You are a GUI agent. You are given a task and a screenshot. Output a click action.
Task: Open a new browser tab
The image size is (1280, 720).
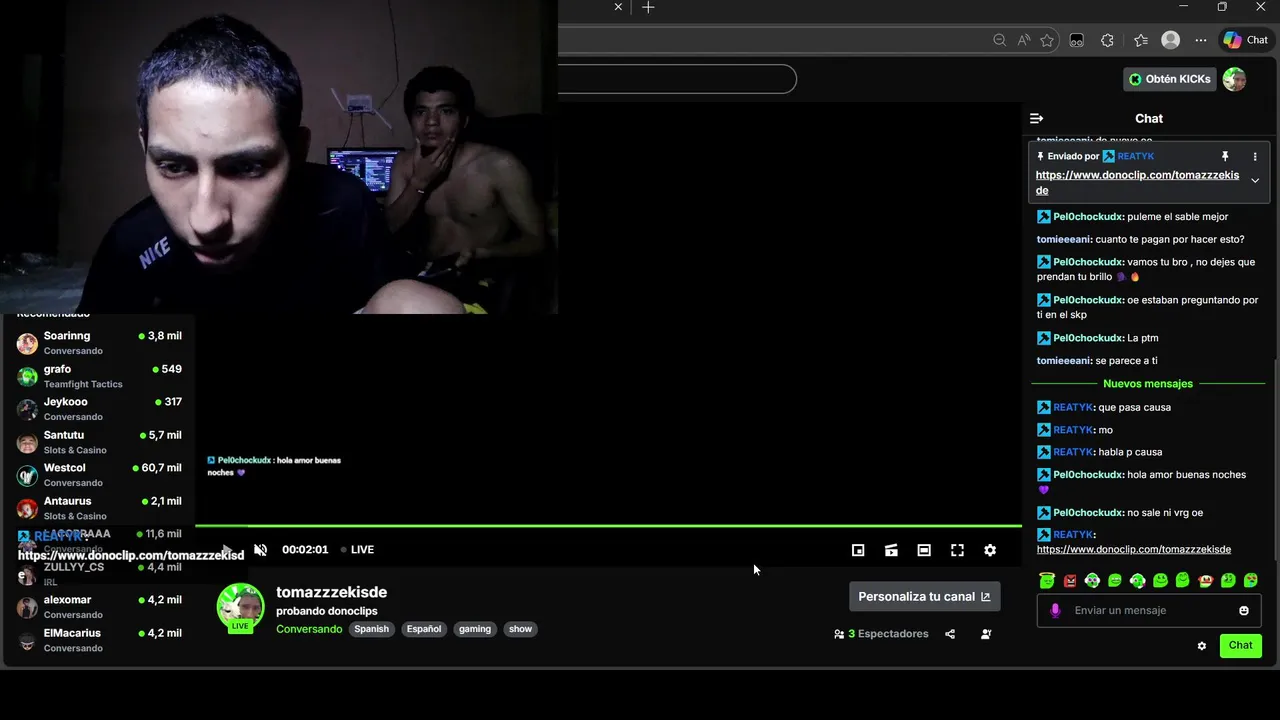[648, 7]
